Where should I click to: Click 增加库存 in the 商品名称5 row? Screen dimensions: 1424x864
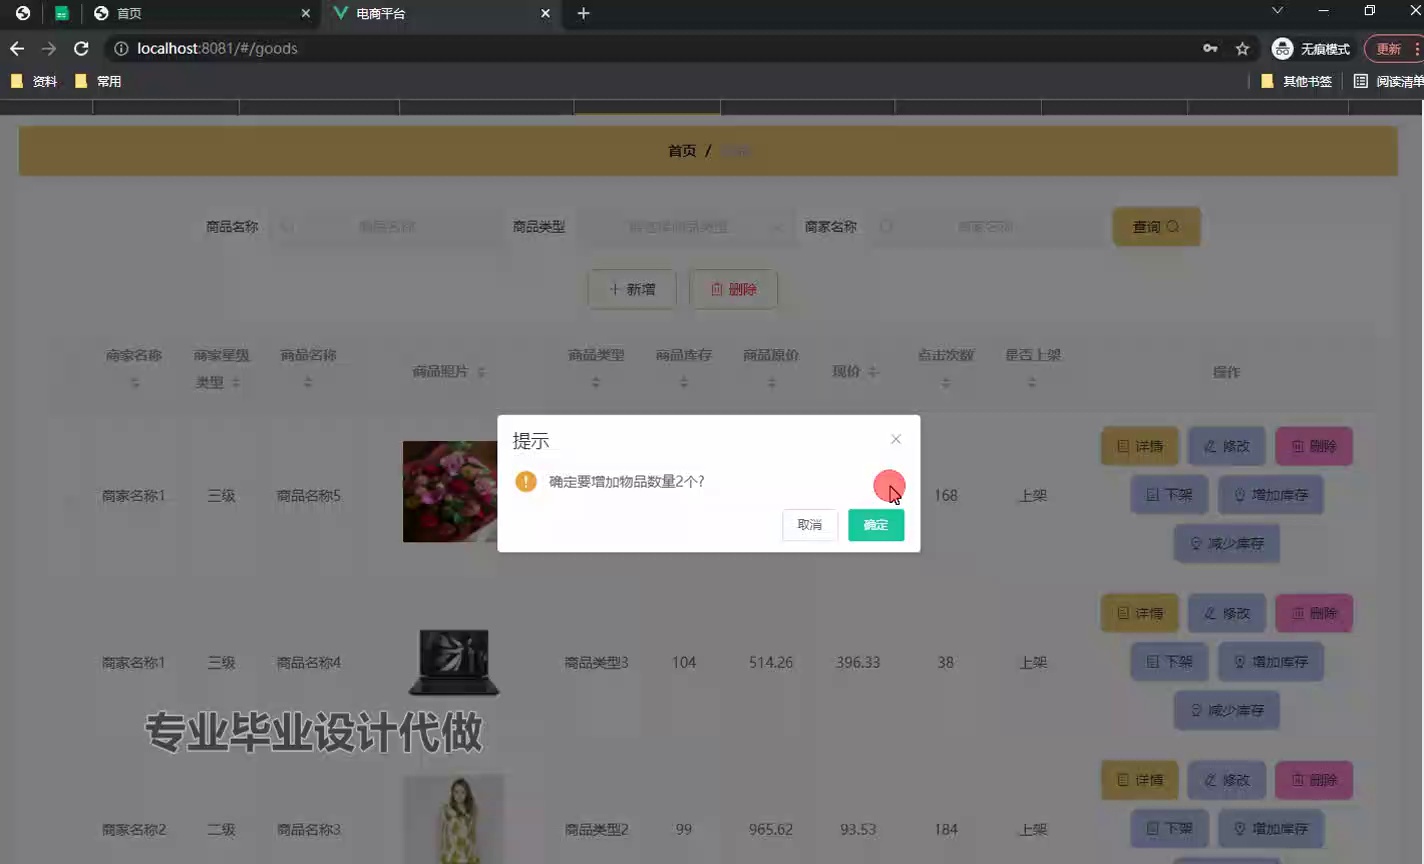pos(1271,495)
